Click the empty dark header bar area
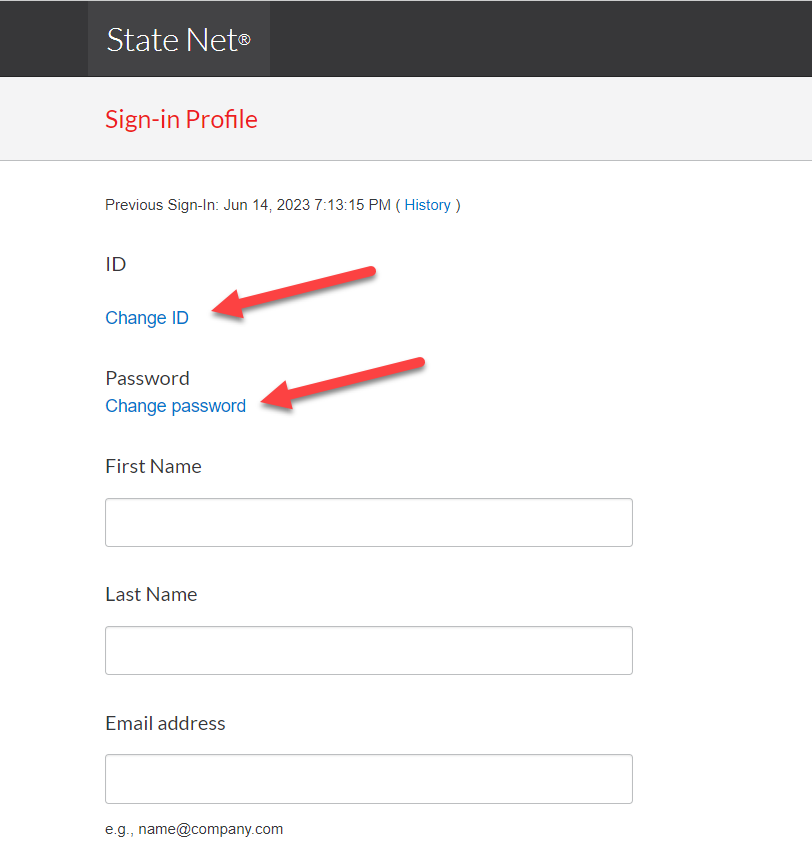812x855 pixels. click(540, 38)
